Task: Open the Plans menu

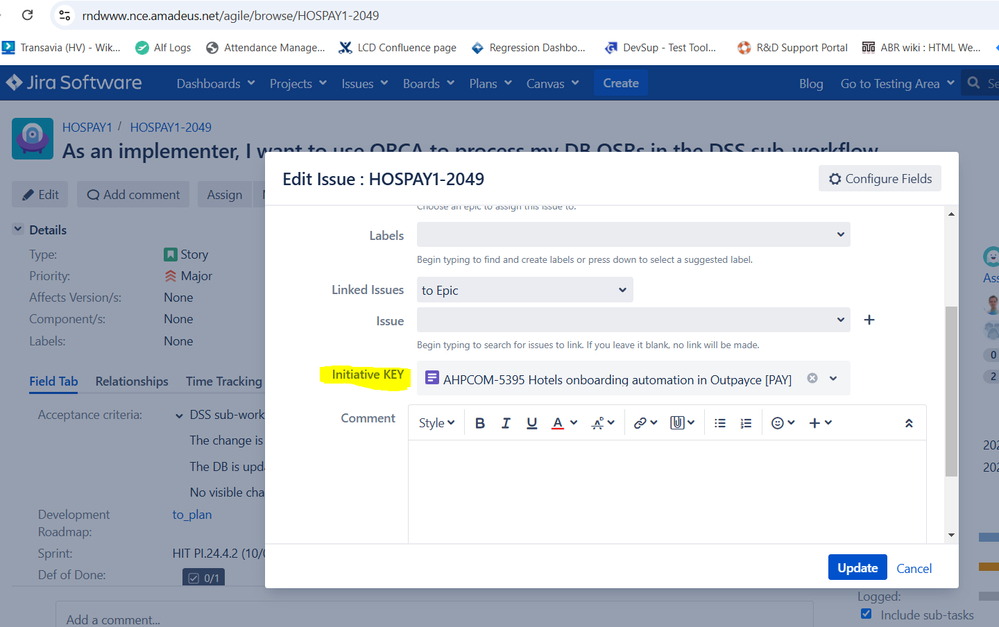Action: point(490,83)
